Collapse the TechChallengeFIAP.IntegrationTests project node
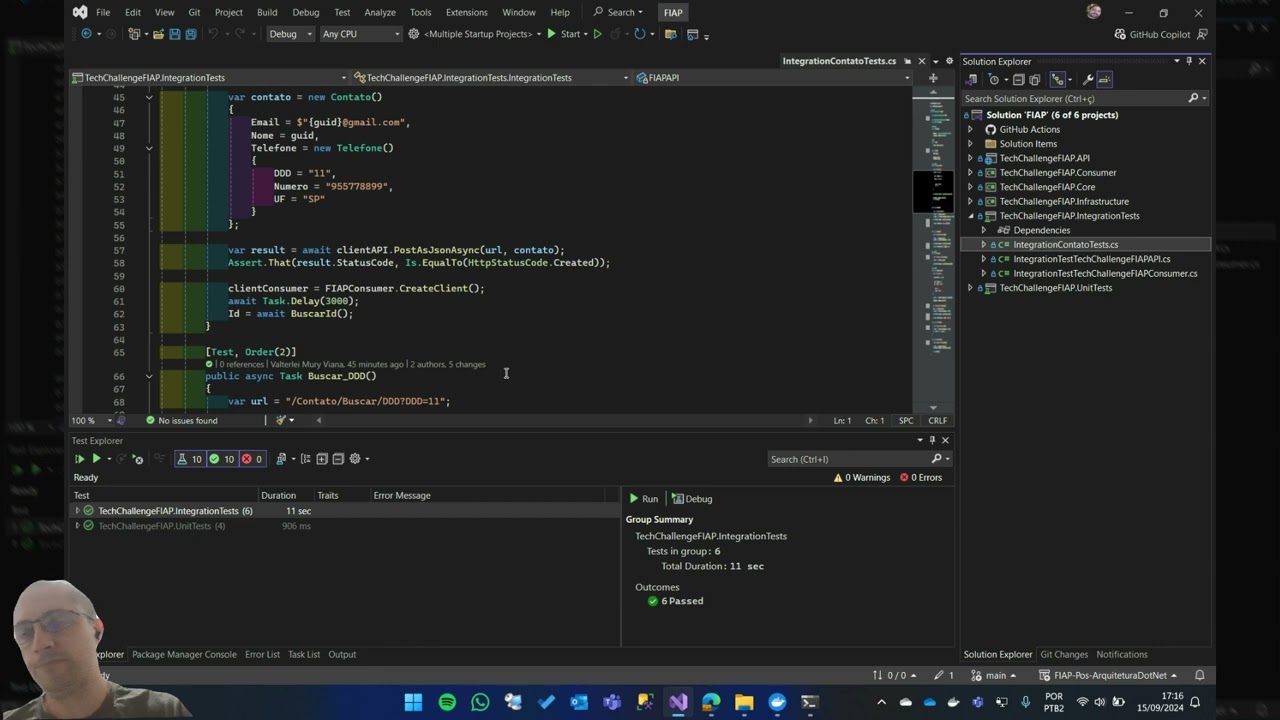The image size is (1280, 720). click(x=970, y=216)
